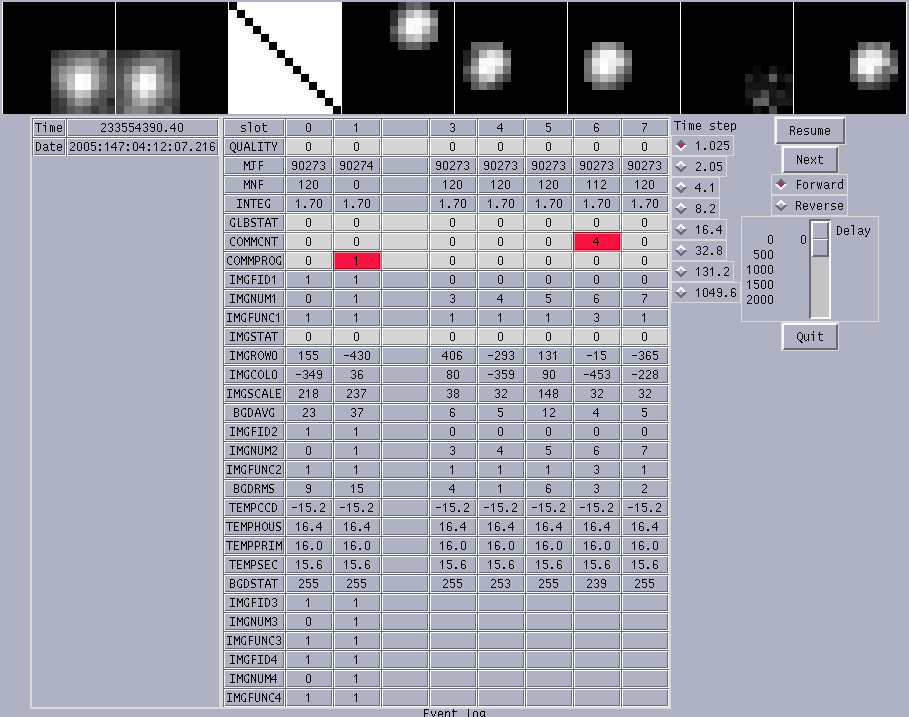Screen dimensions: 909x717
Task: Choose the 1049.6 time step
Action: [706, 293]
